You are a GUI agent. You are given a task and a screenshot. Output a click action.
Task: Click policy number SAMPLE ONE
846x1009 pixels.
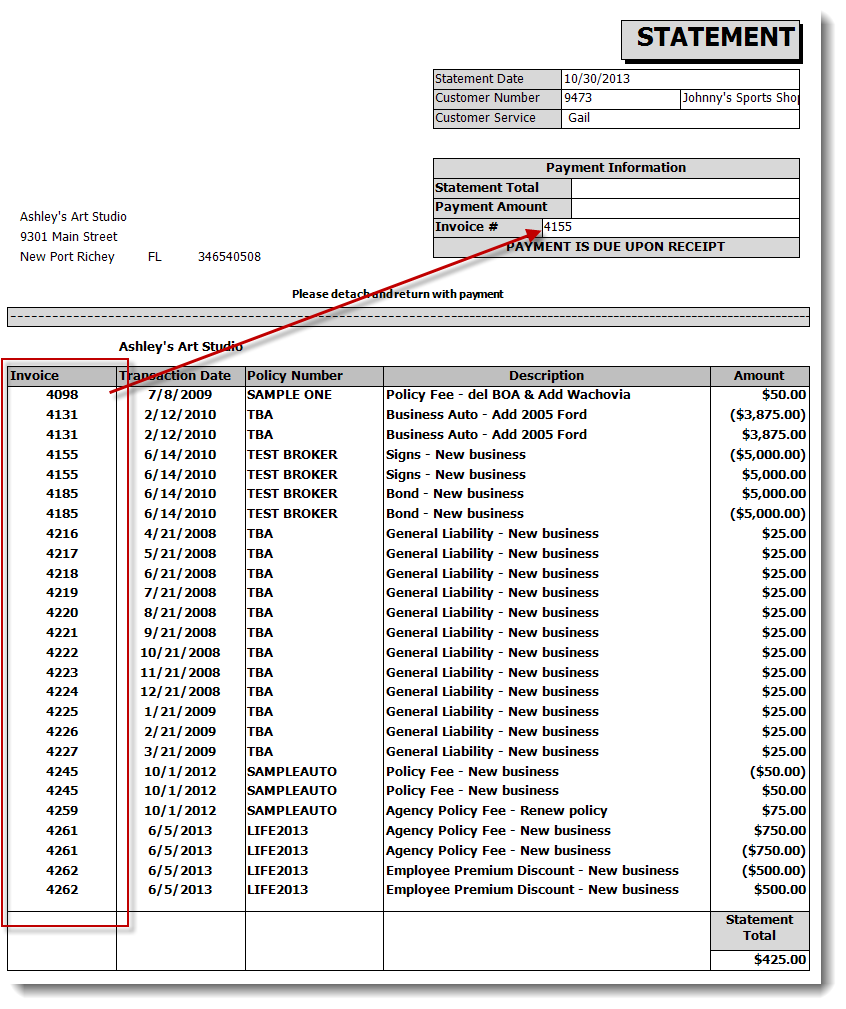(290, 395)
